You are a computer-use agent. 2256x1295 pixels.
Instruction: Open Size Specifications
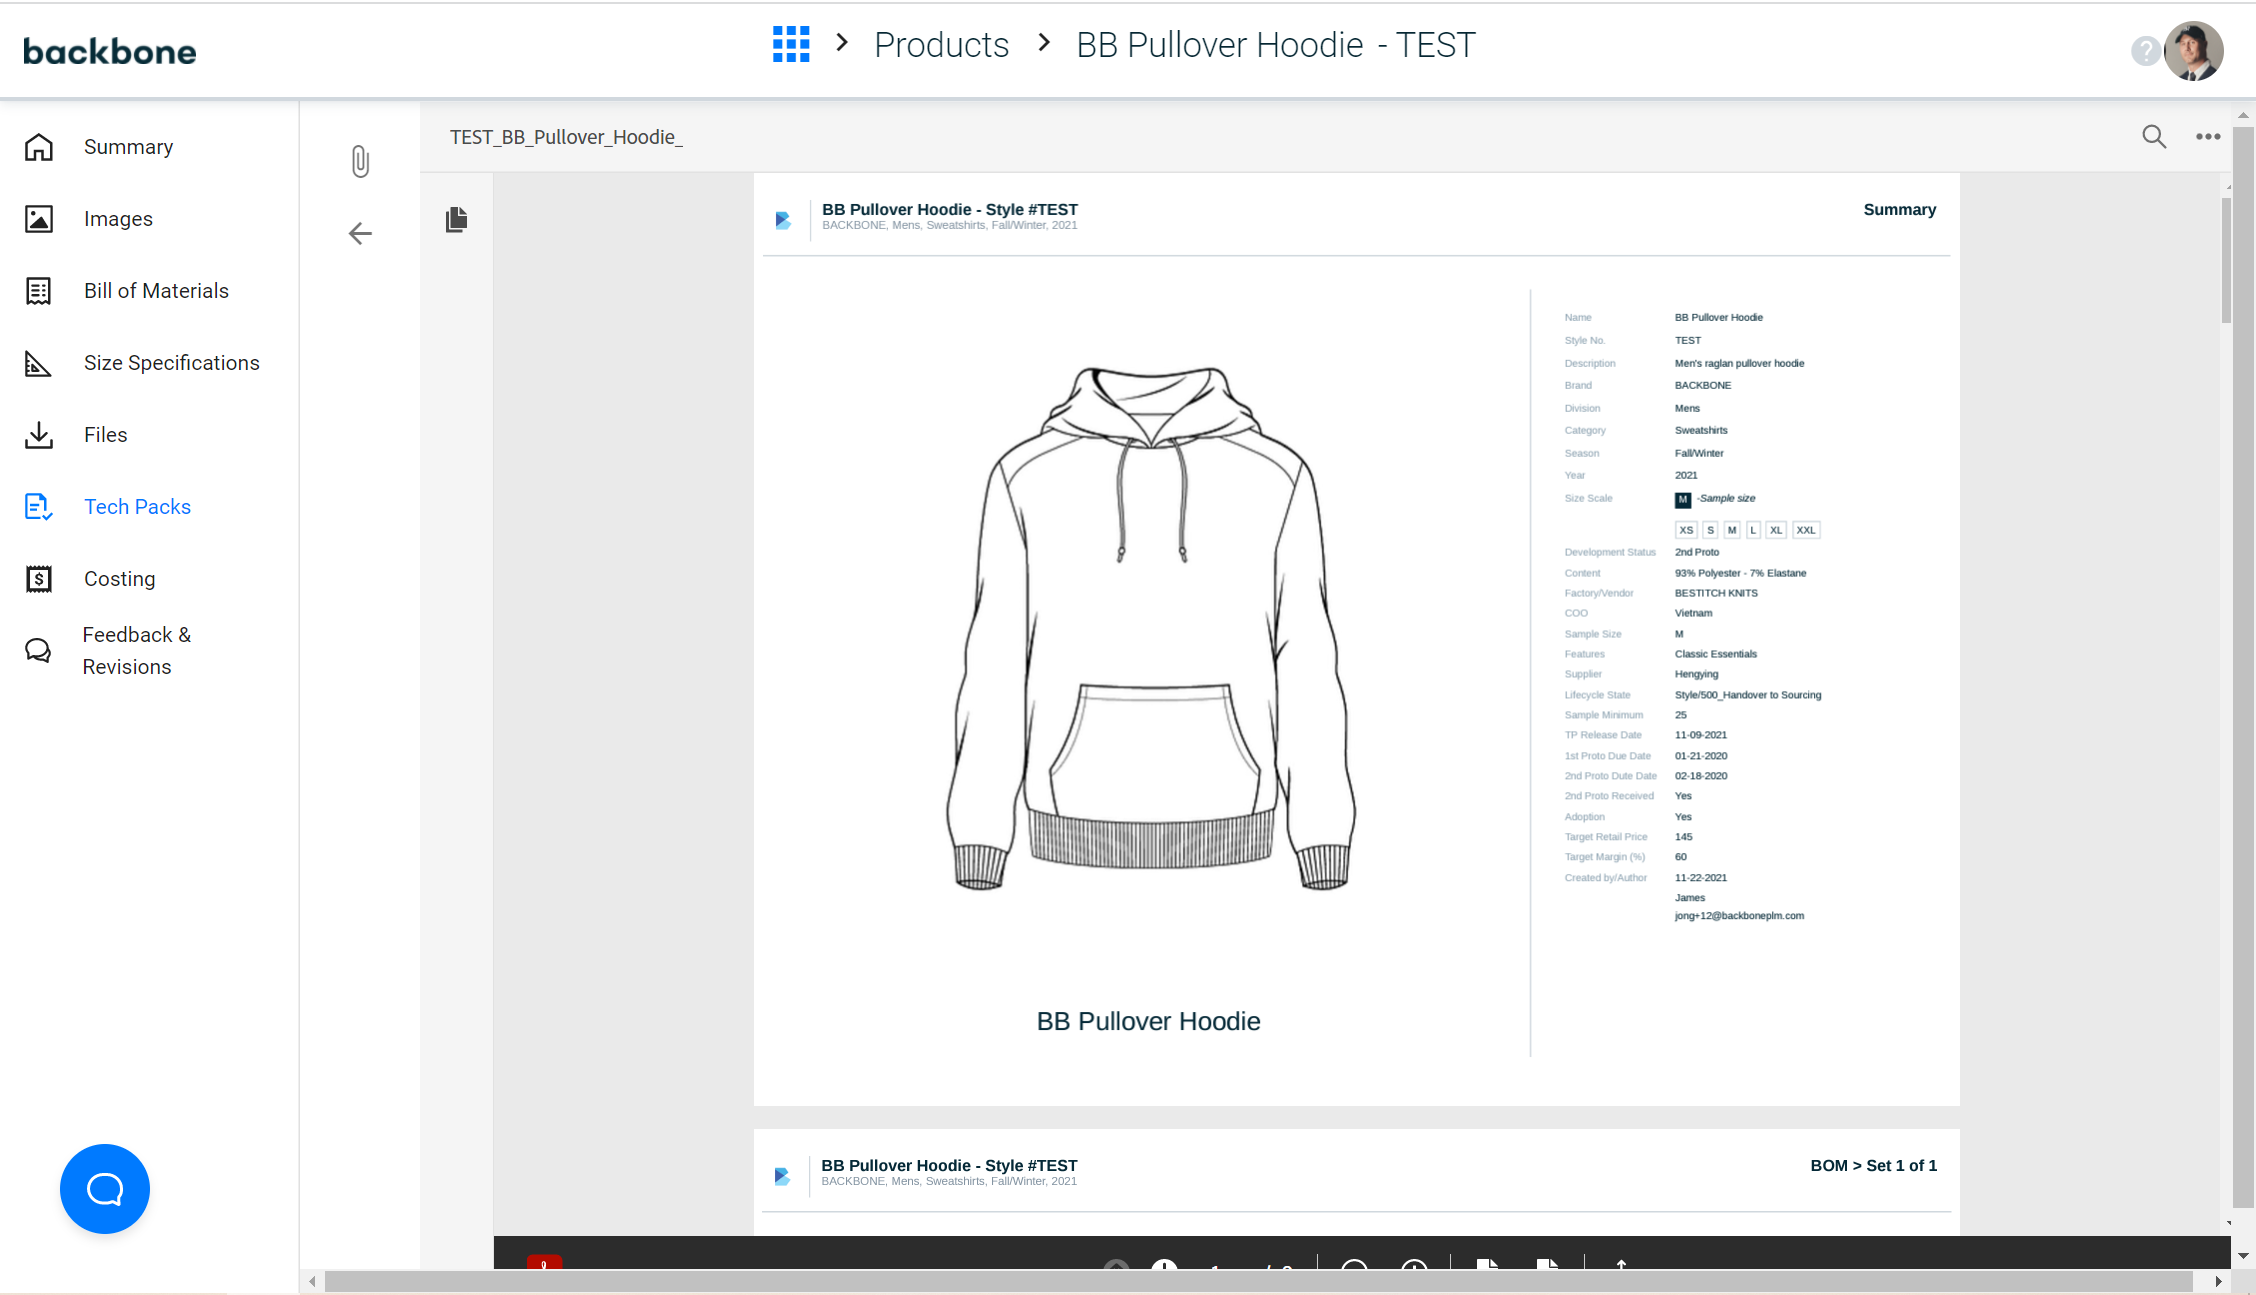click(171, 362)
